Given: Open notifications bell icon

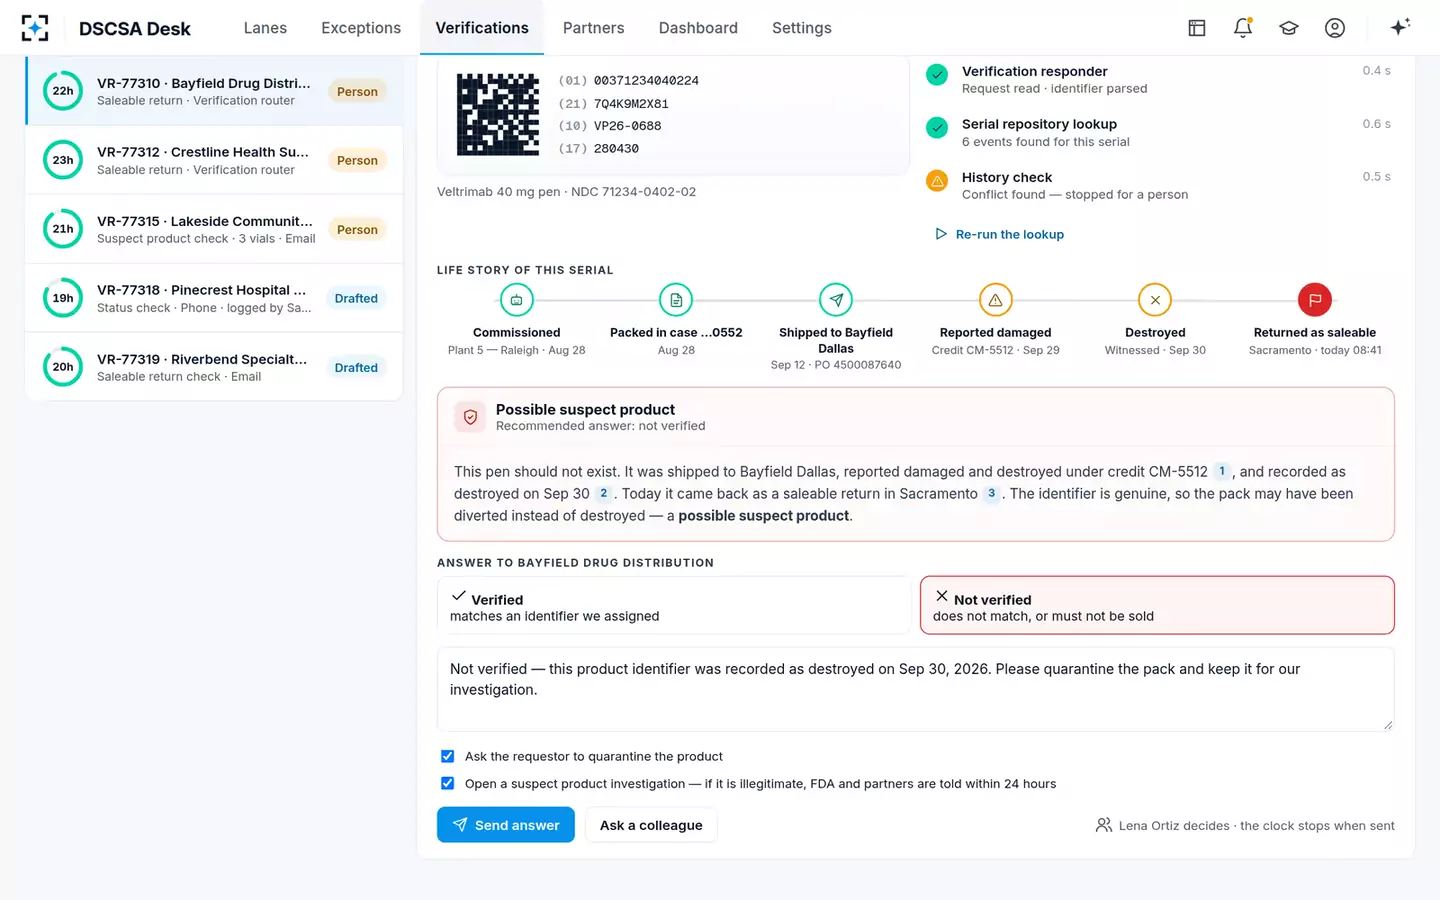Looking at the screenshot, I should (x=1243, y=28).
